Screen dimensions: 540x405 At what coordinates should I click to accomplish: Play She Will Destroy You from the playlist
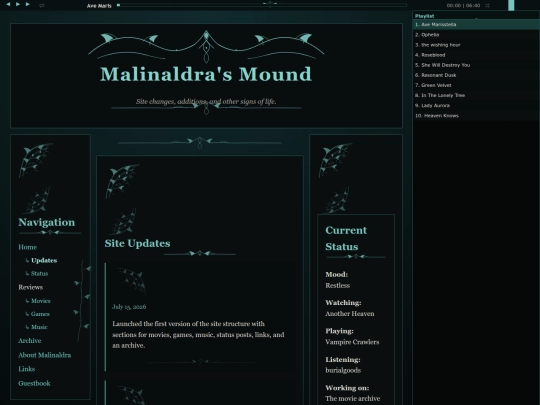click(476, 65)
